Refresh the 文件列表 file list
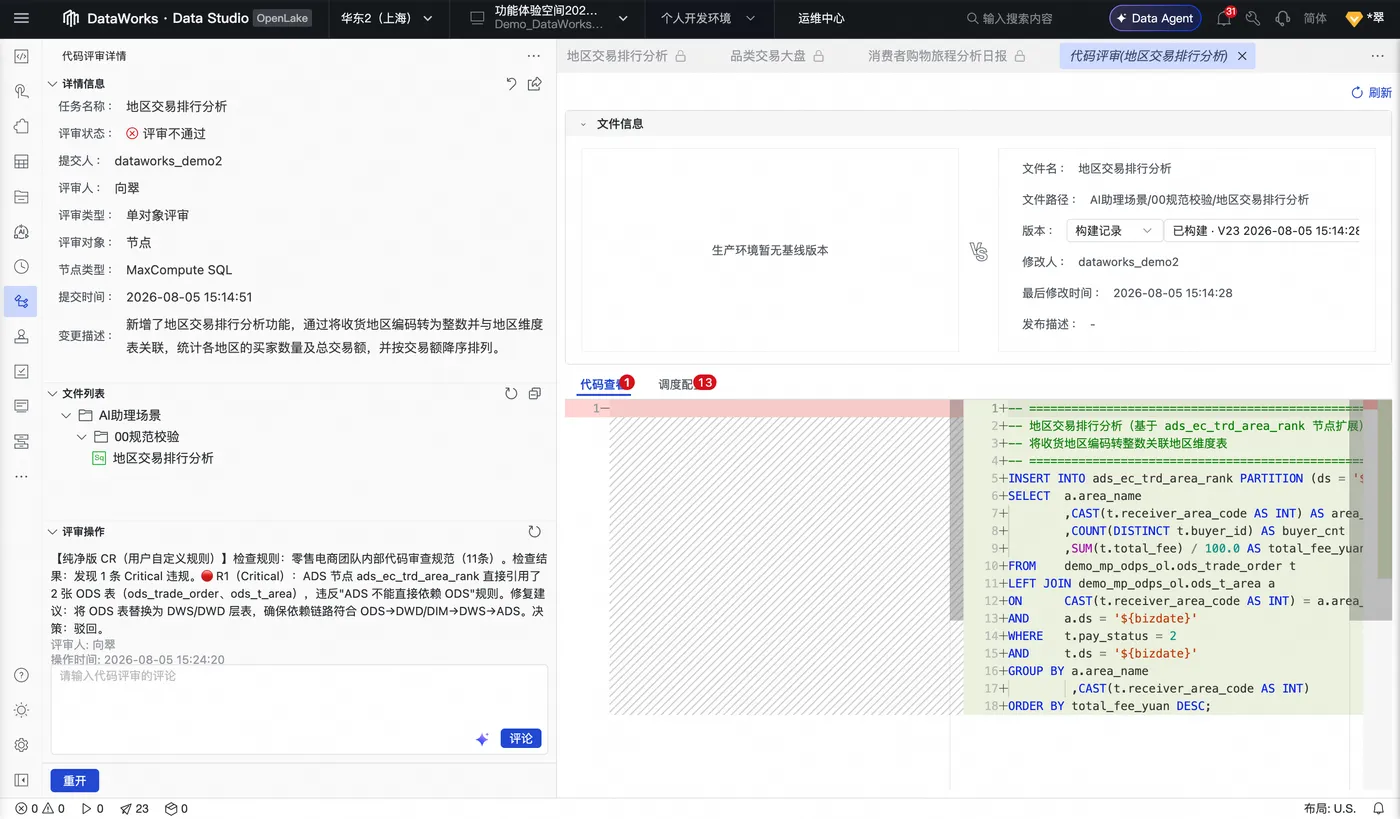 511,394
